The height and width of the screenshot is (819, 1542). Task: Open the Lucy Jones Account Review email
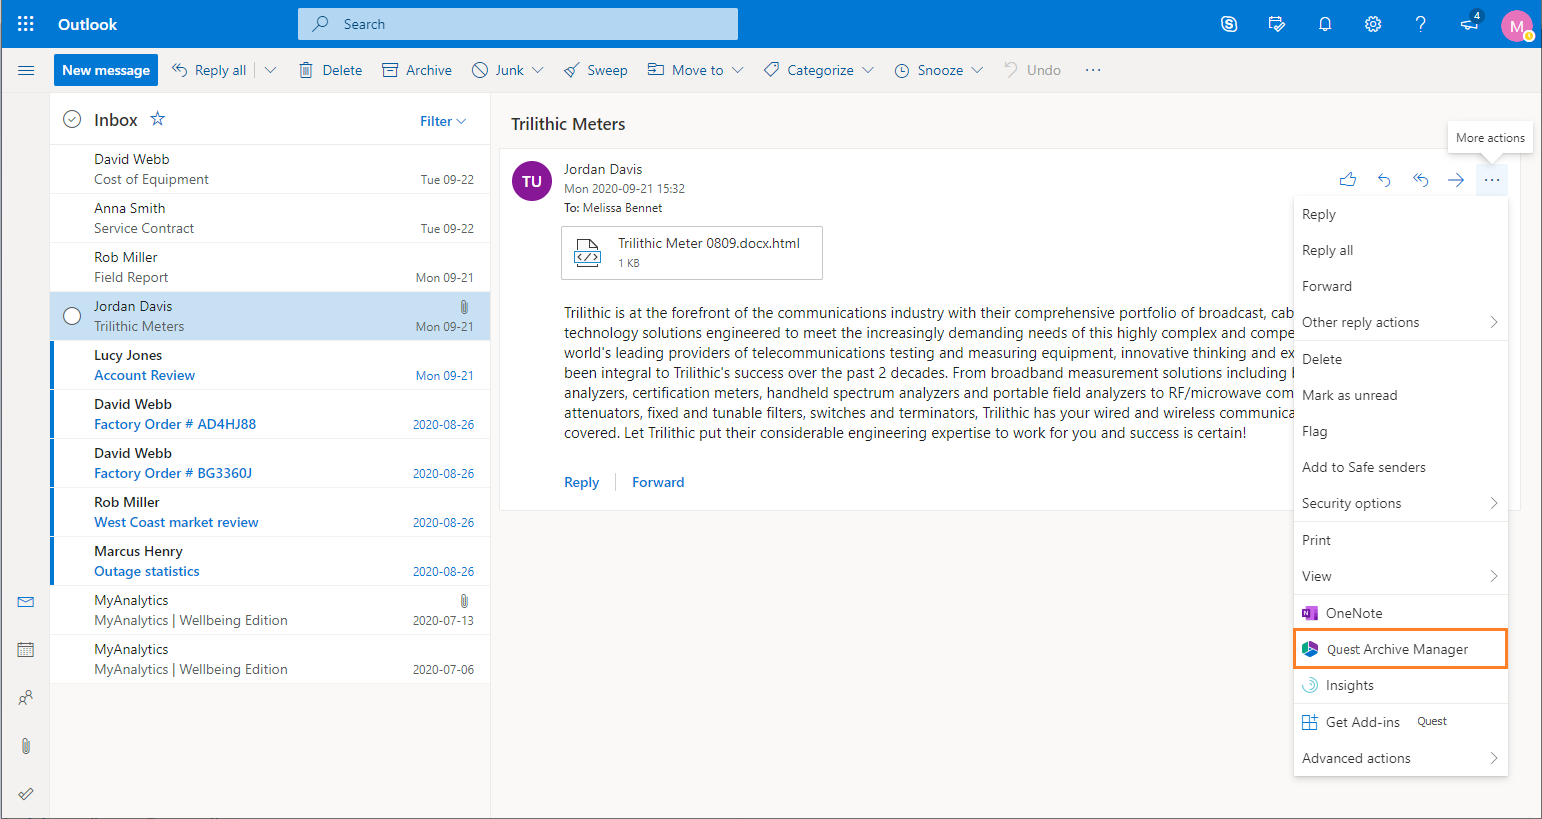tap(270, 365)
